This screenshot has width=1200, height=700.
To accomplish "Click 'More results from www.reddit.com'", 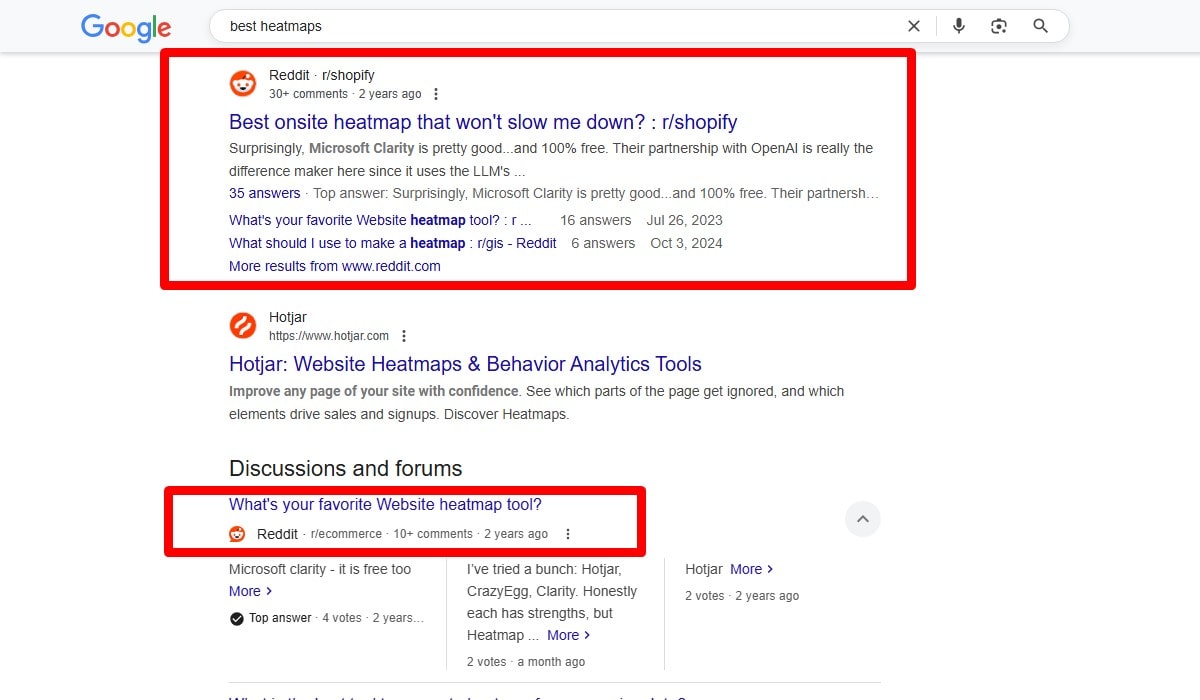I will 335,266.
